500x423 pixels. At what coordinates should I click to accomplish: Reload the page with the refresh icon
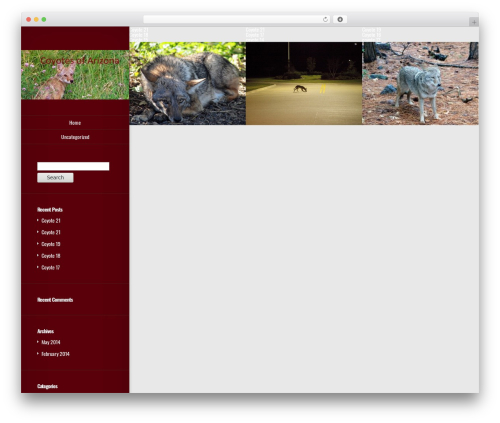[325, 20]
